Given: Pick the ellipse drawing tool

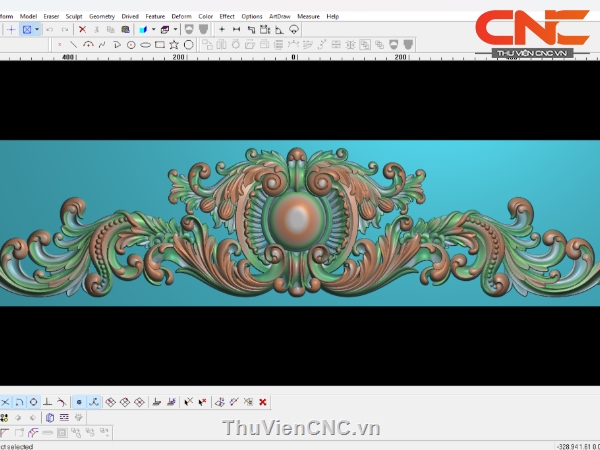Looking at the screenshot, I should [x=146, y=45].
